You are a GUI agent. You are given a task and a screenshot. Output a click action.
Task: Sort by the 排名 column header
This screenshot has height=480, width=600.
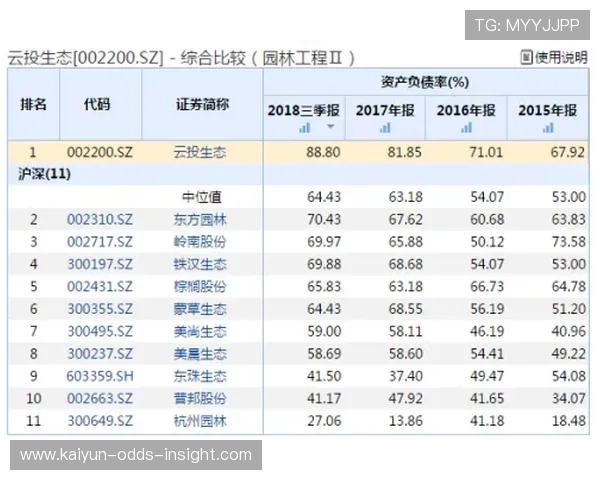tap(34, 104)
